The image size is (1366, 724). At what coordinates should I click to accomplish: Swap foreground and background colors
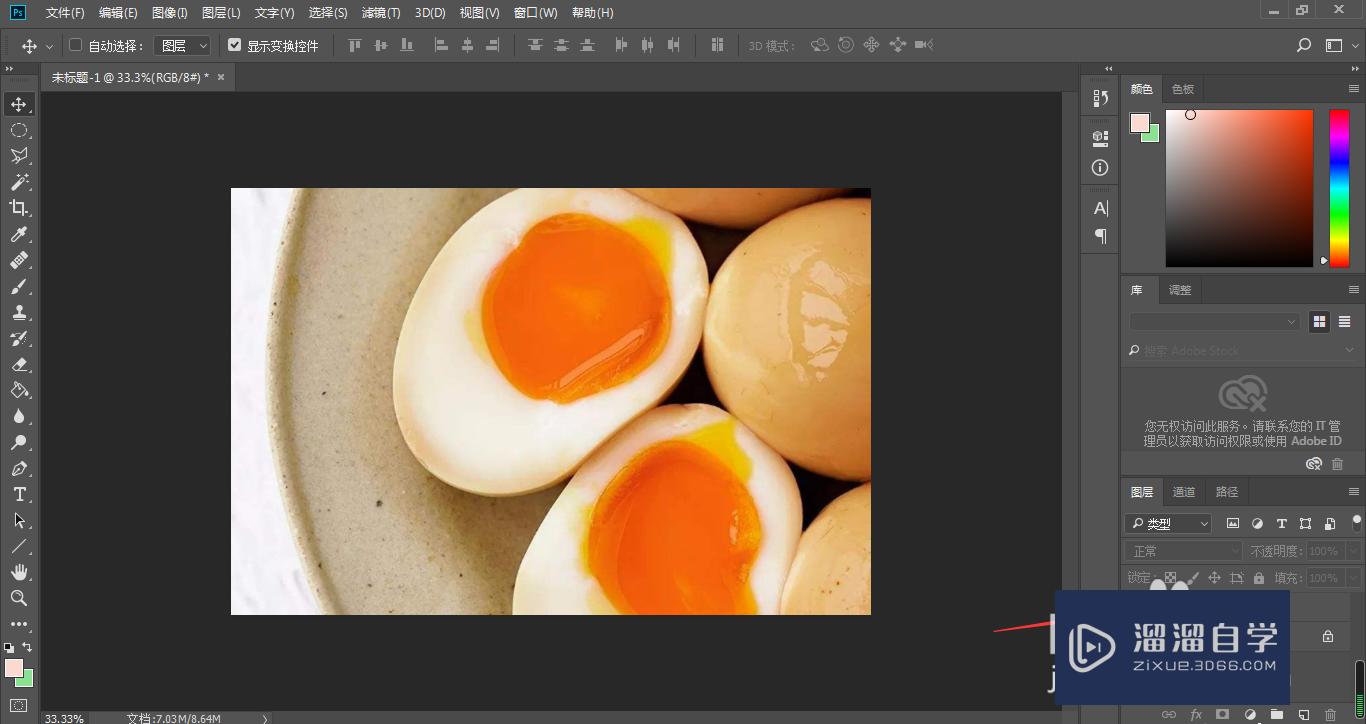tap(27, 647)
